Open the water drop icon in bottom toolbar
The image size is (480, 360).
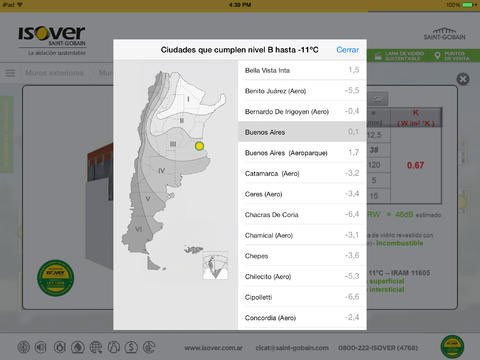tap(60, 348)
